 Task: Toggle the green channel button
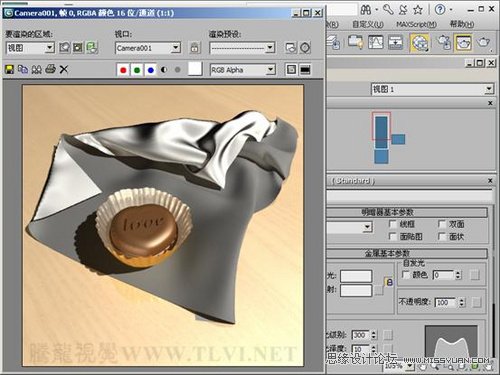point(137,70)
